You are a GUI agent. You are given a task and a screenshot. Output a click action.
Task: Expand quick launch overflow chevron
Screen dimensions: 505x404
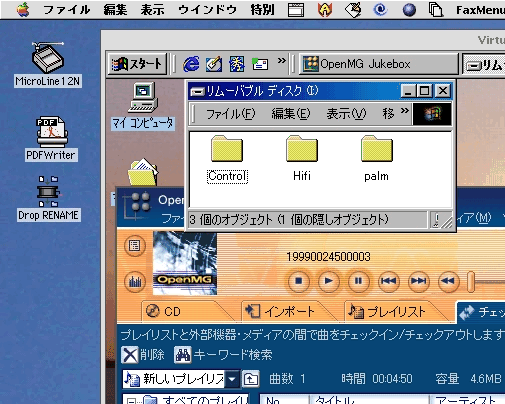point(282,61)
